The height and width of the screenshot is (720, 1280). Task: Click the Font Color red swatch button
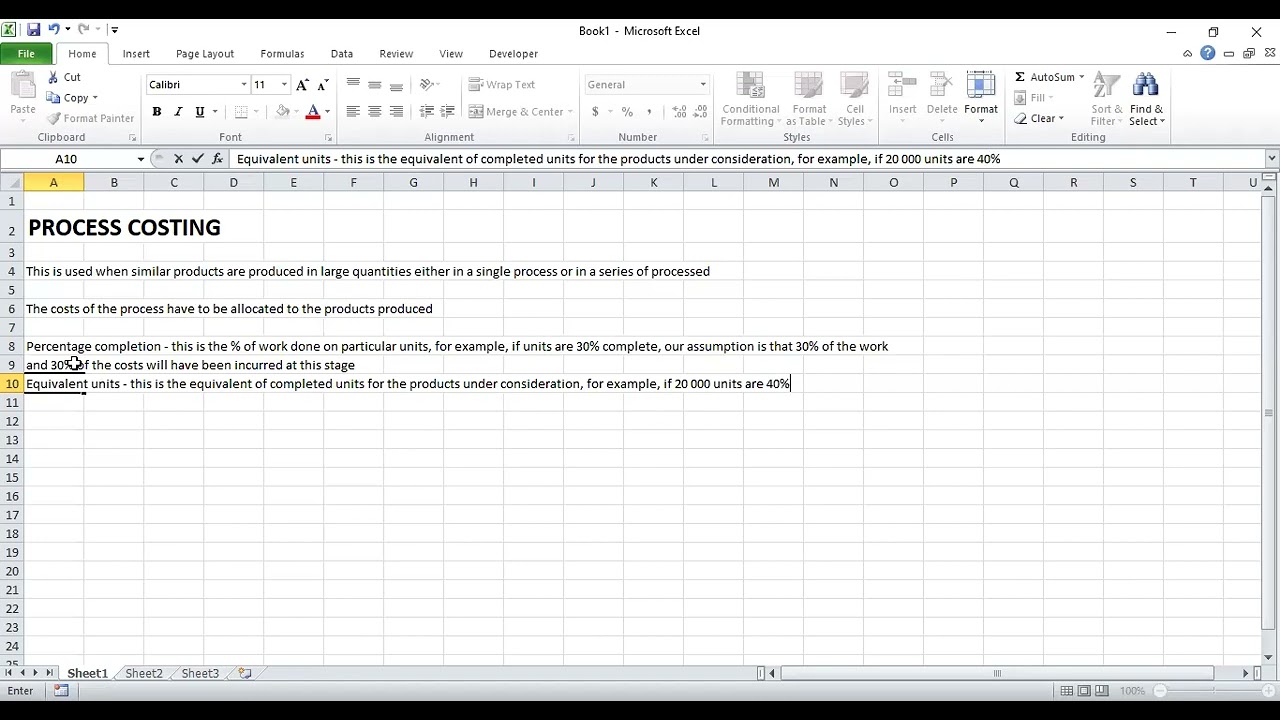click(x=313, y=112)
